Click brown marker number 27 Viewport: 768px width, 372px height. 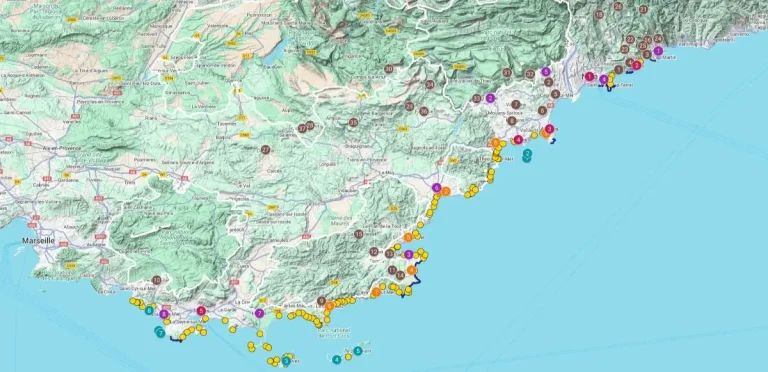coord(265,150)
